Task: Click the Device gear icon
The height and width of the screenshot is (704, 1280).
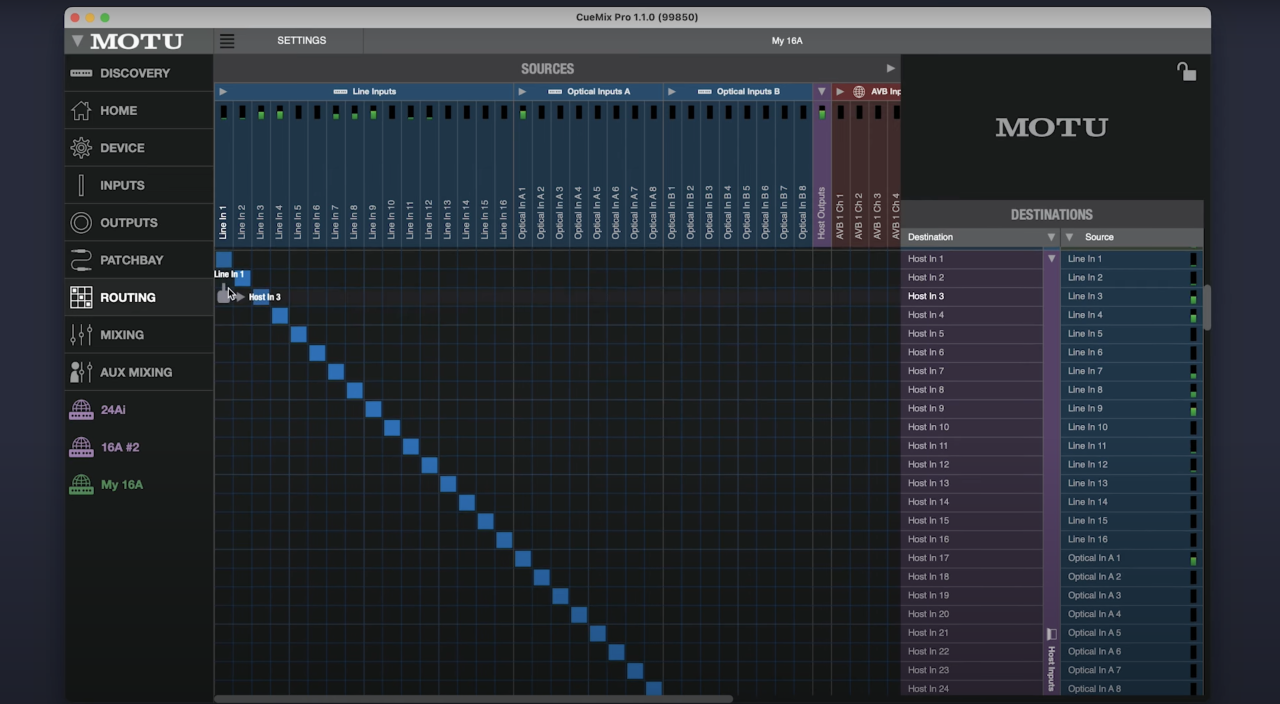Action: point(81,148)
